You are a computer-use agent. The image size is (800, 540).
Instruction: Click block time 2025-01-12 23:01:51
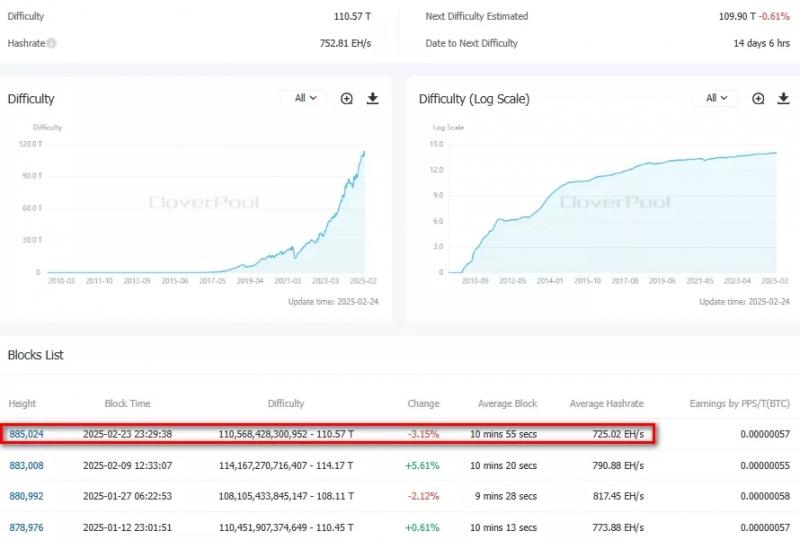128,527
